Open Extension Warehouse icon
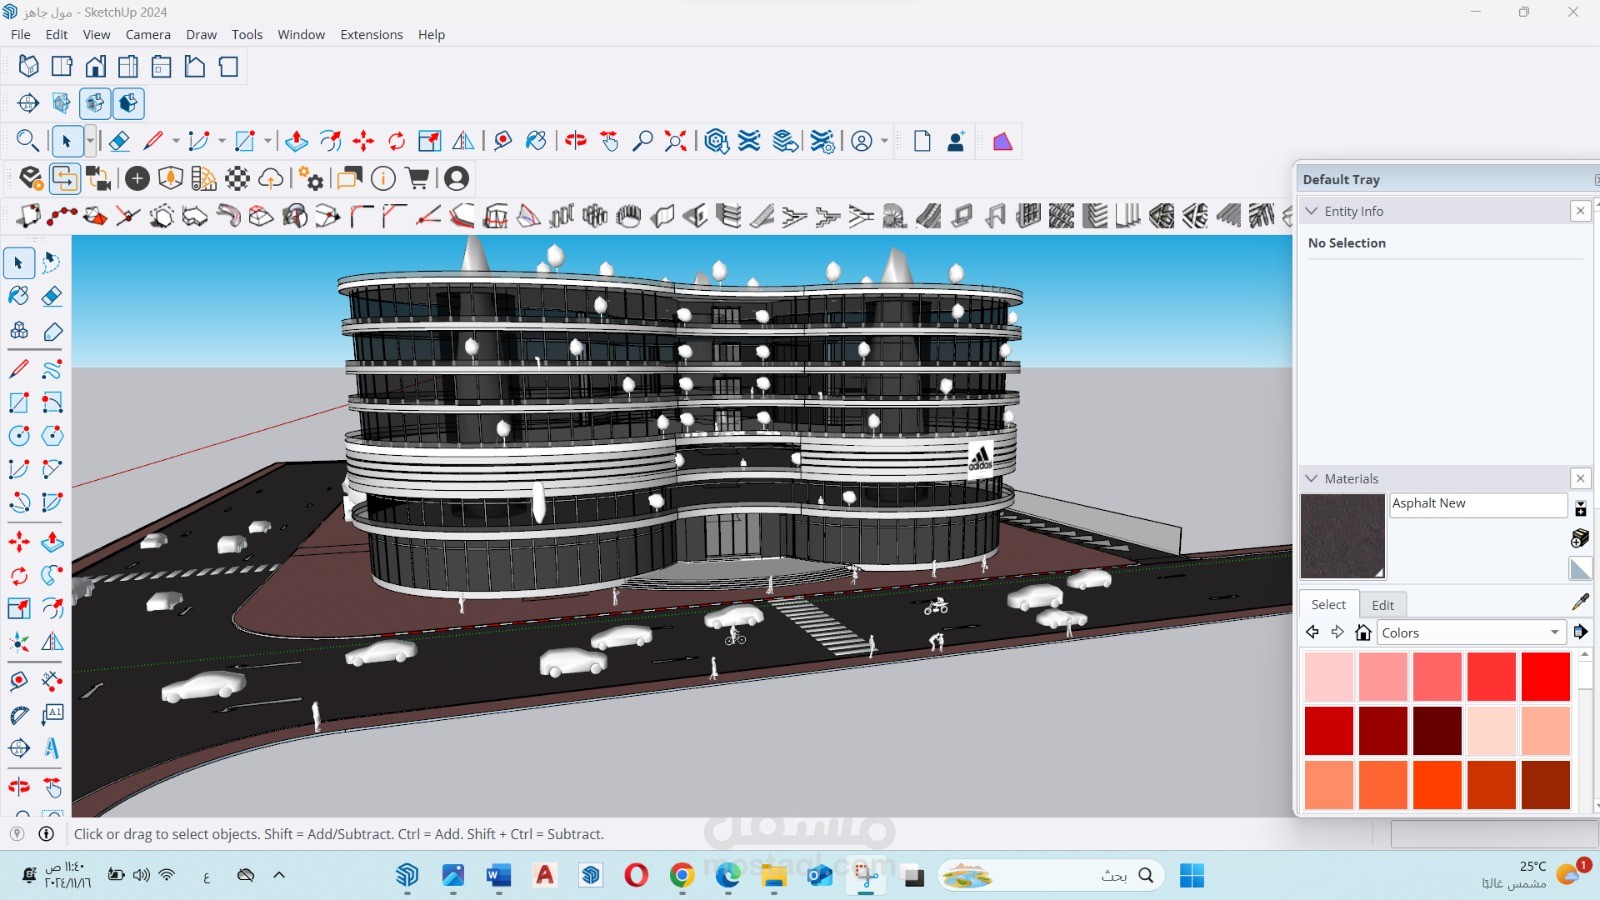1600x900 pixels. pos(750,141)
